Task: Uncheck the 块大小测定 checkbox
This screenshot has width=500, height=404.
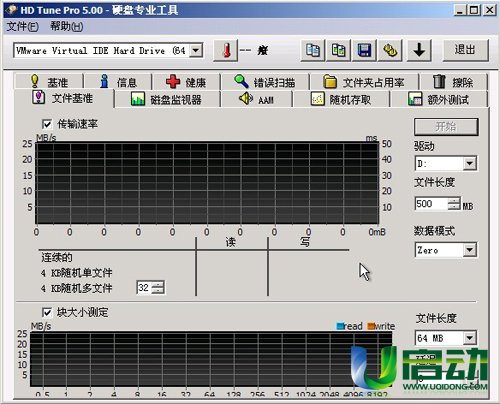Action: tap(47, 313)
